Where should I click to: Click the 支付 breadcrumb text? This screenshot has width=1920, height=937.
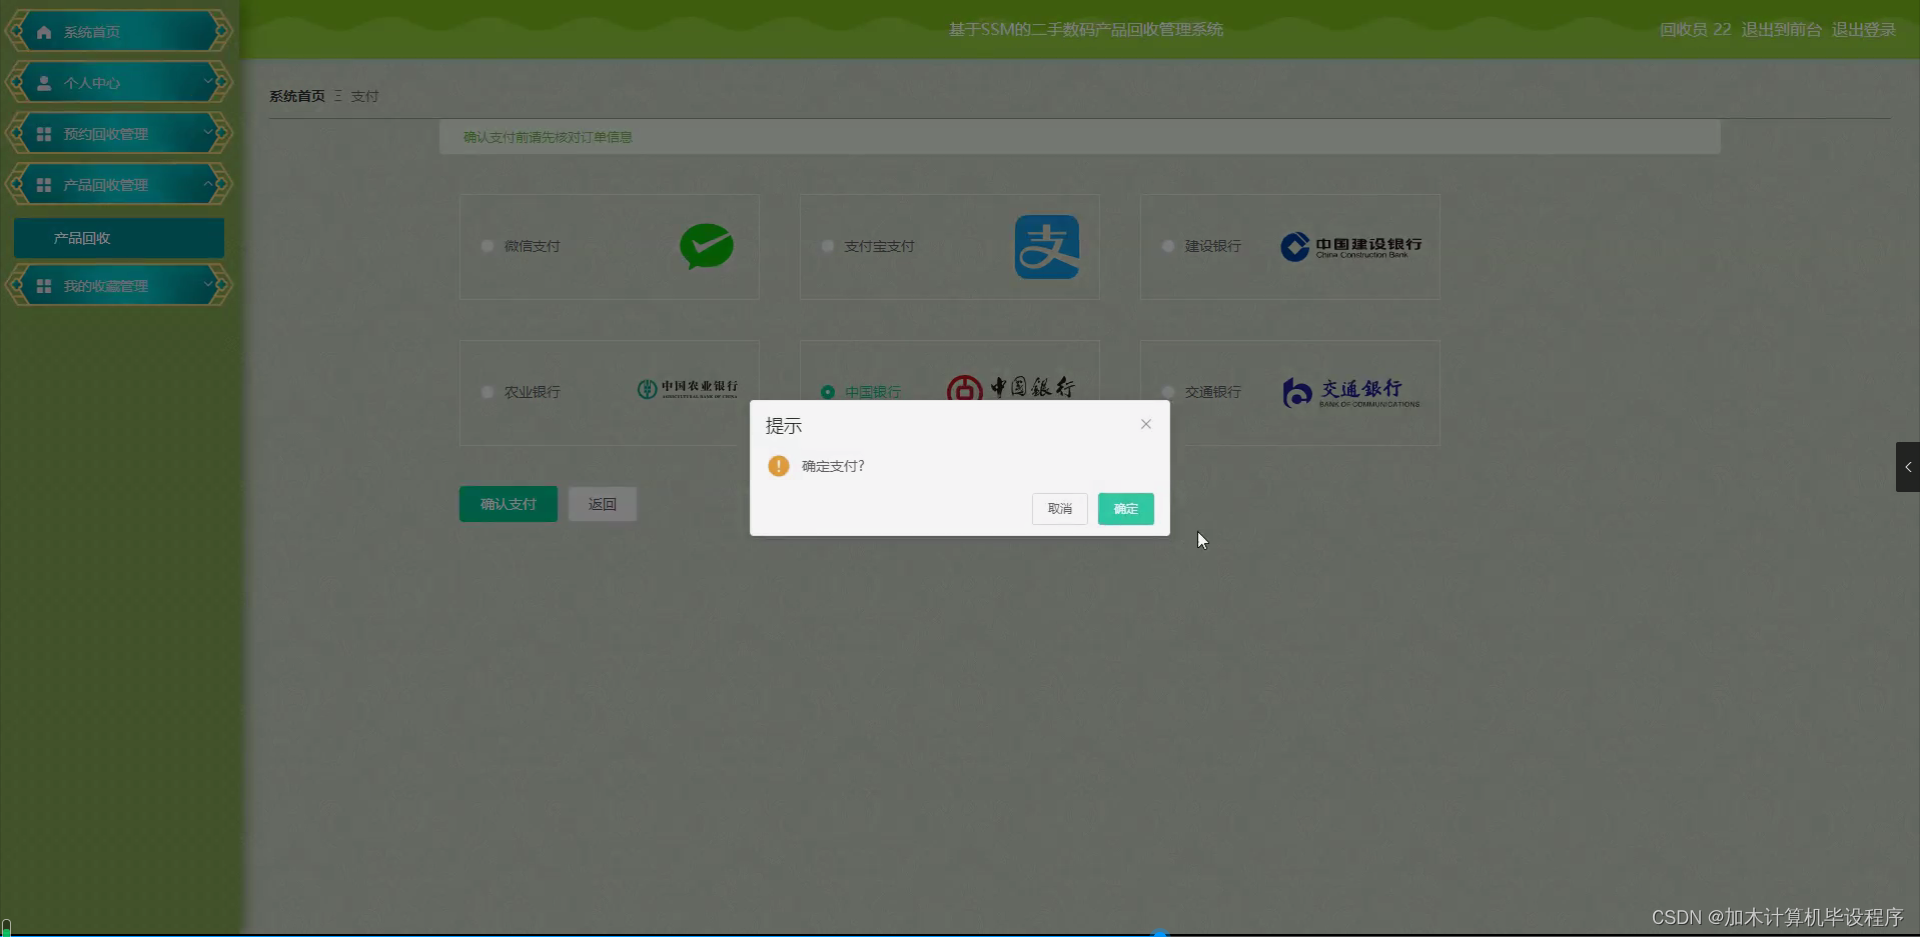[x=365, y=96]
